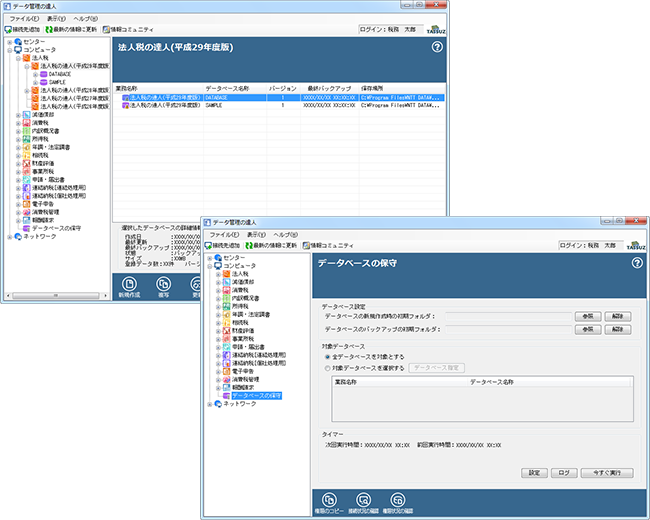Select ネットワーク globe icon in front window tree
650x520 pixels.
pos(218,404)
